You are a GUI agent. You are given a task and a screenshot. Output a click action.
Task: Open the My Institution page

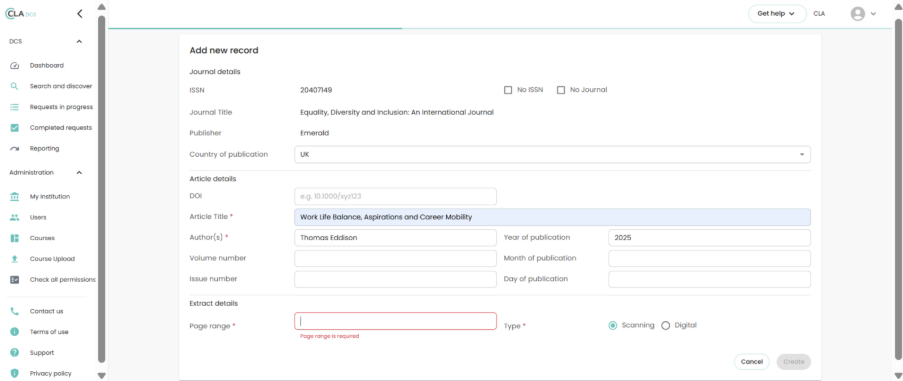[50, 197]
